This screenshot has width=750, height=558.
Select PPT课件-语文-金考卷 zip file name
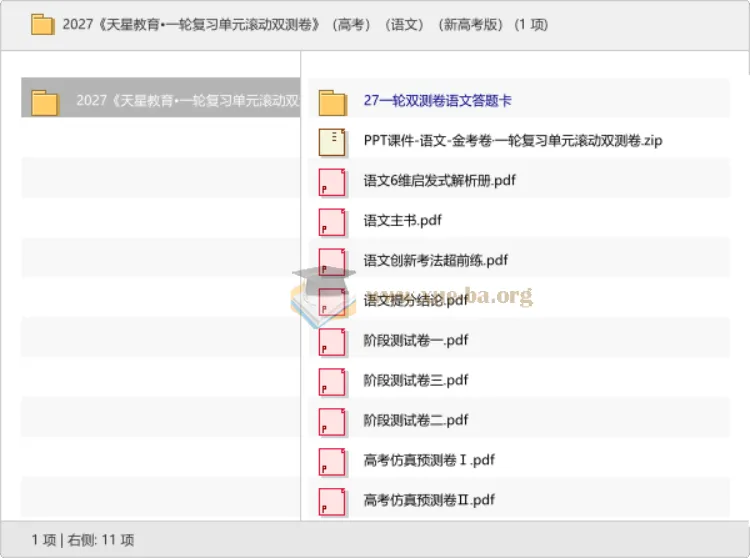[x=513, y=140]
